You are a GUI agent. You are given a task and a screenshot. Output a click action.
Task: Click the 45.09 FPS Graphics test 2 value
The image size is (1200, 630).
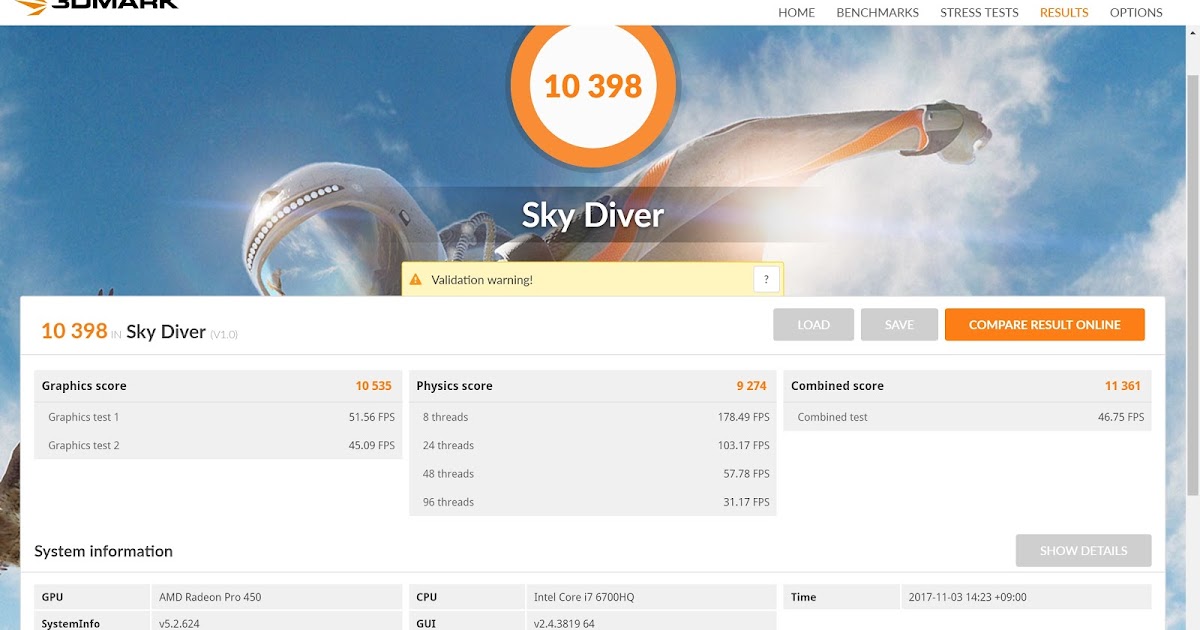(372, 445)
